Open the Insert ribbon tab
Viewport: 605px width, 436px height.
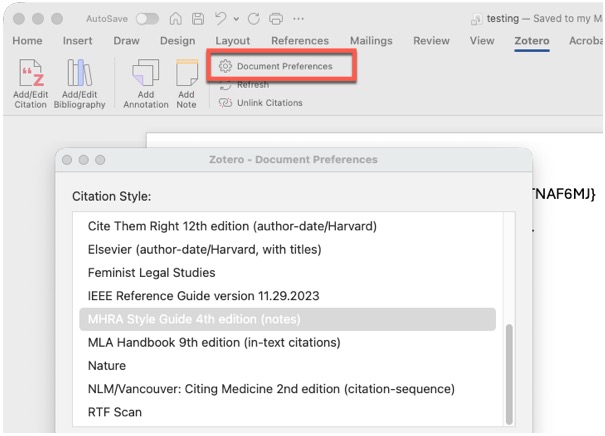click(x=78, y=41)
